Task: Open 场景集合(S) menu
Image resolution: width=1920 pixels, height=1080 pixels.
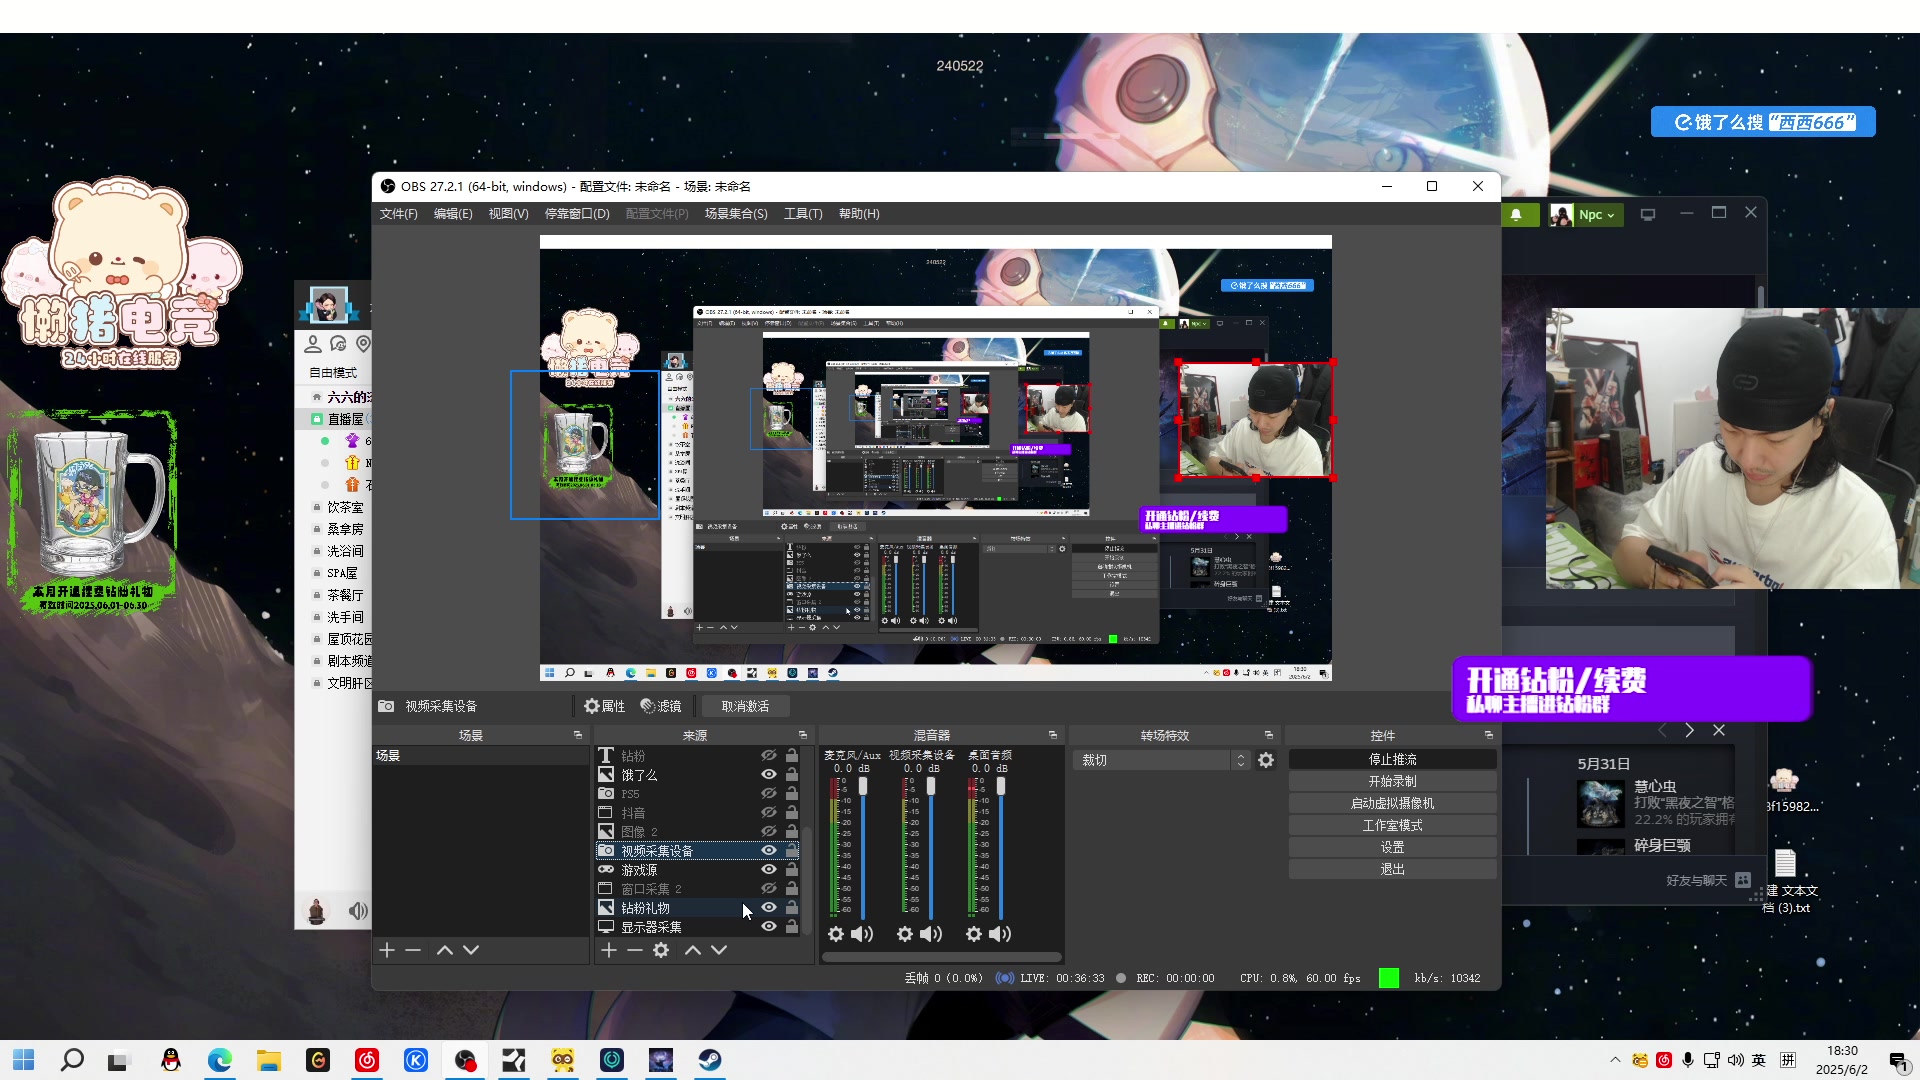Action: tap(736, 214)
